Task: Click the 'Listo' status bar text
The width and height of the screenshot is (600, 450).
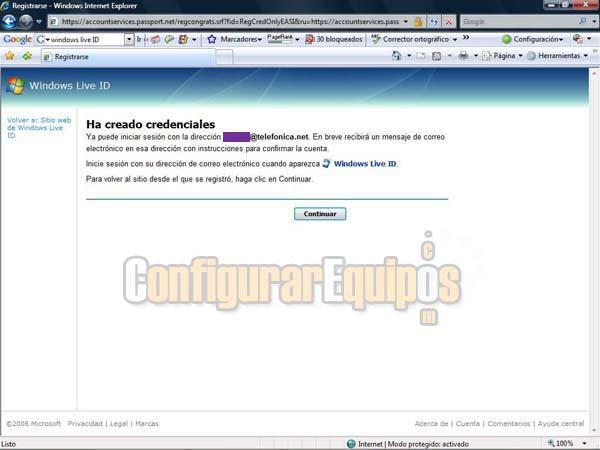Action: point(9,444)
